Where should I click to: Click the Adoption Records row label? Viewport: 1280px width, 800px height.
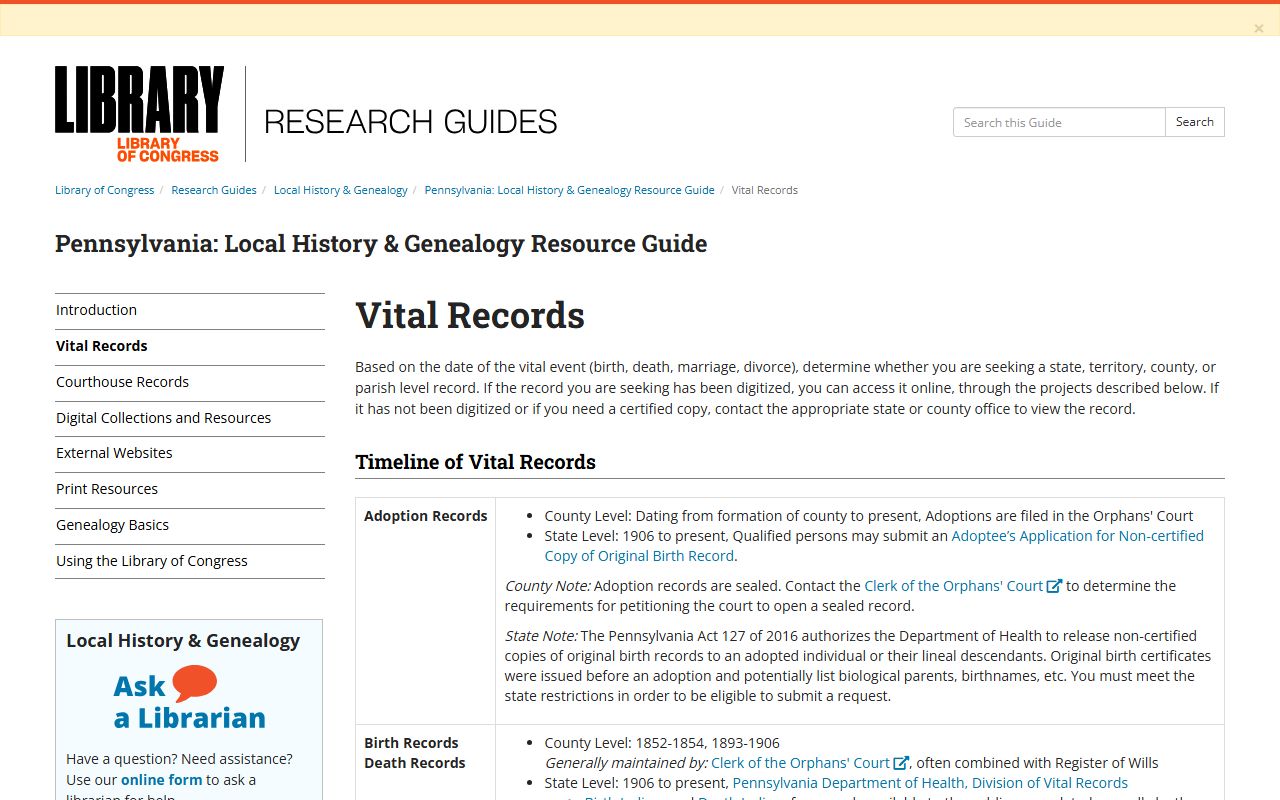[x=425, y=516]
